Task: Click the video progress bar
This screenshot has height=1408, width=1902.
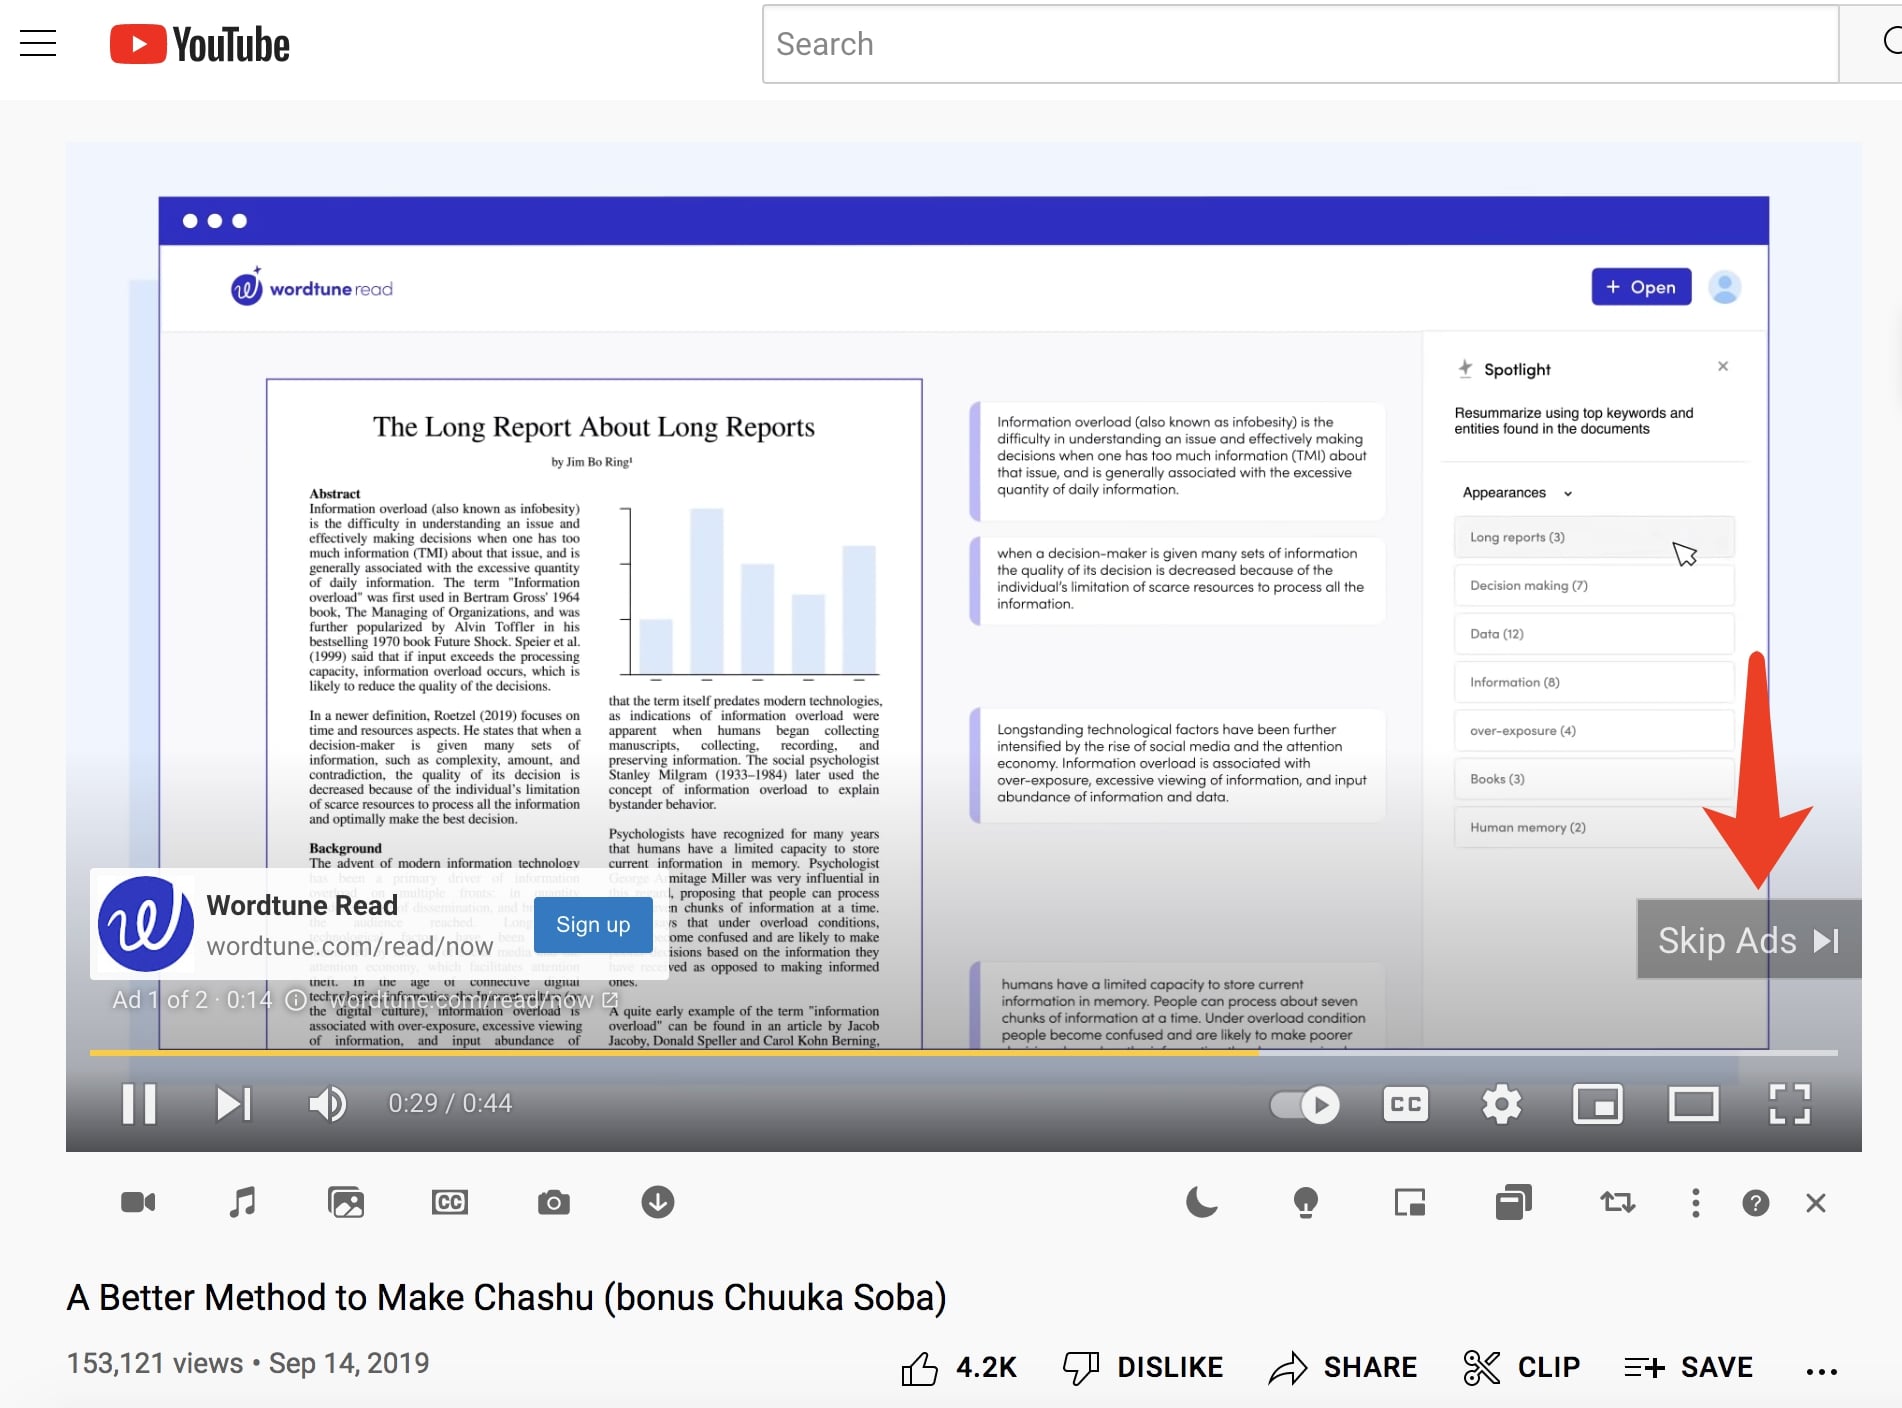Action: [x=950, y=1052]
